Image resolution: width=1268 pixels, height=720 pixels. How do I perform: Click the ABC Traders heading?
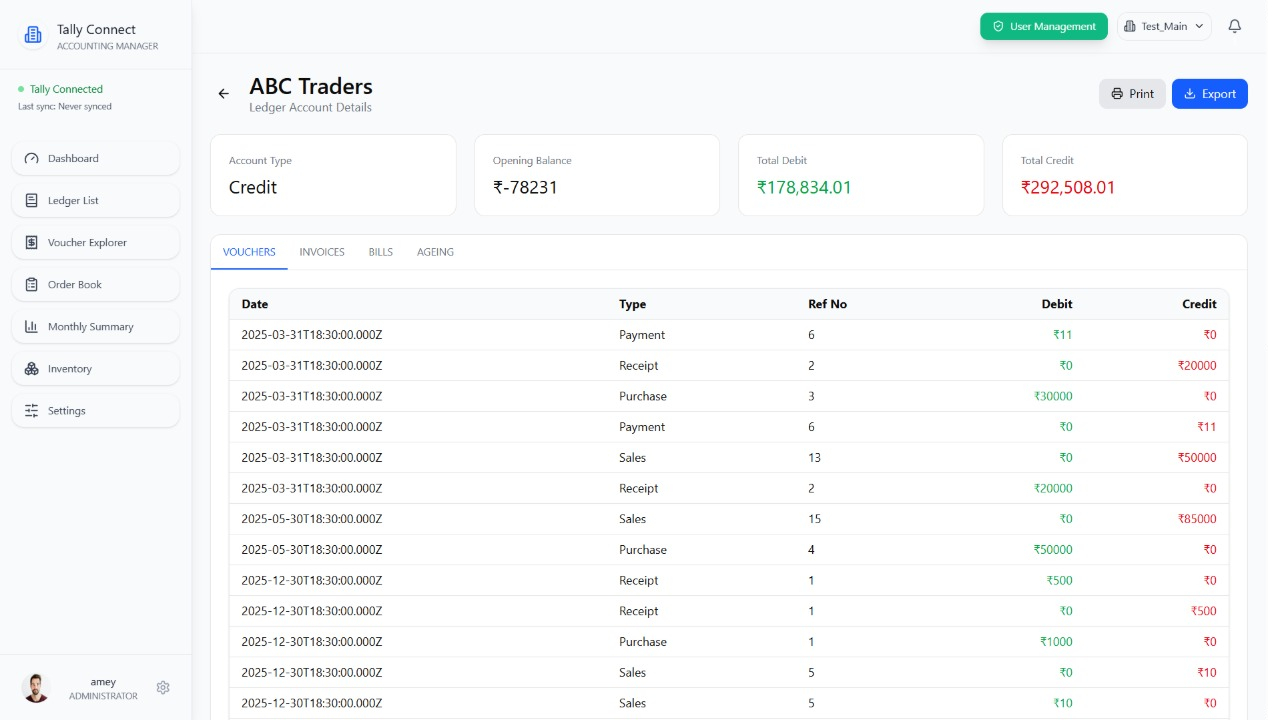pyautogui.click(x=311, y=86)
